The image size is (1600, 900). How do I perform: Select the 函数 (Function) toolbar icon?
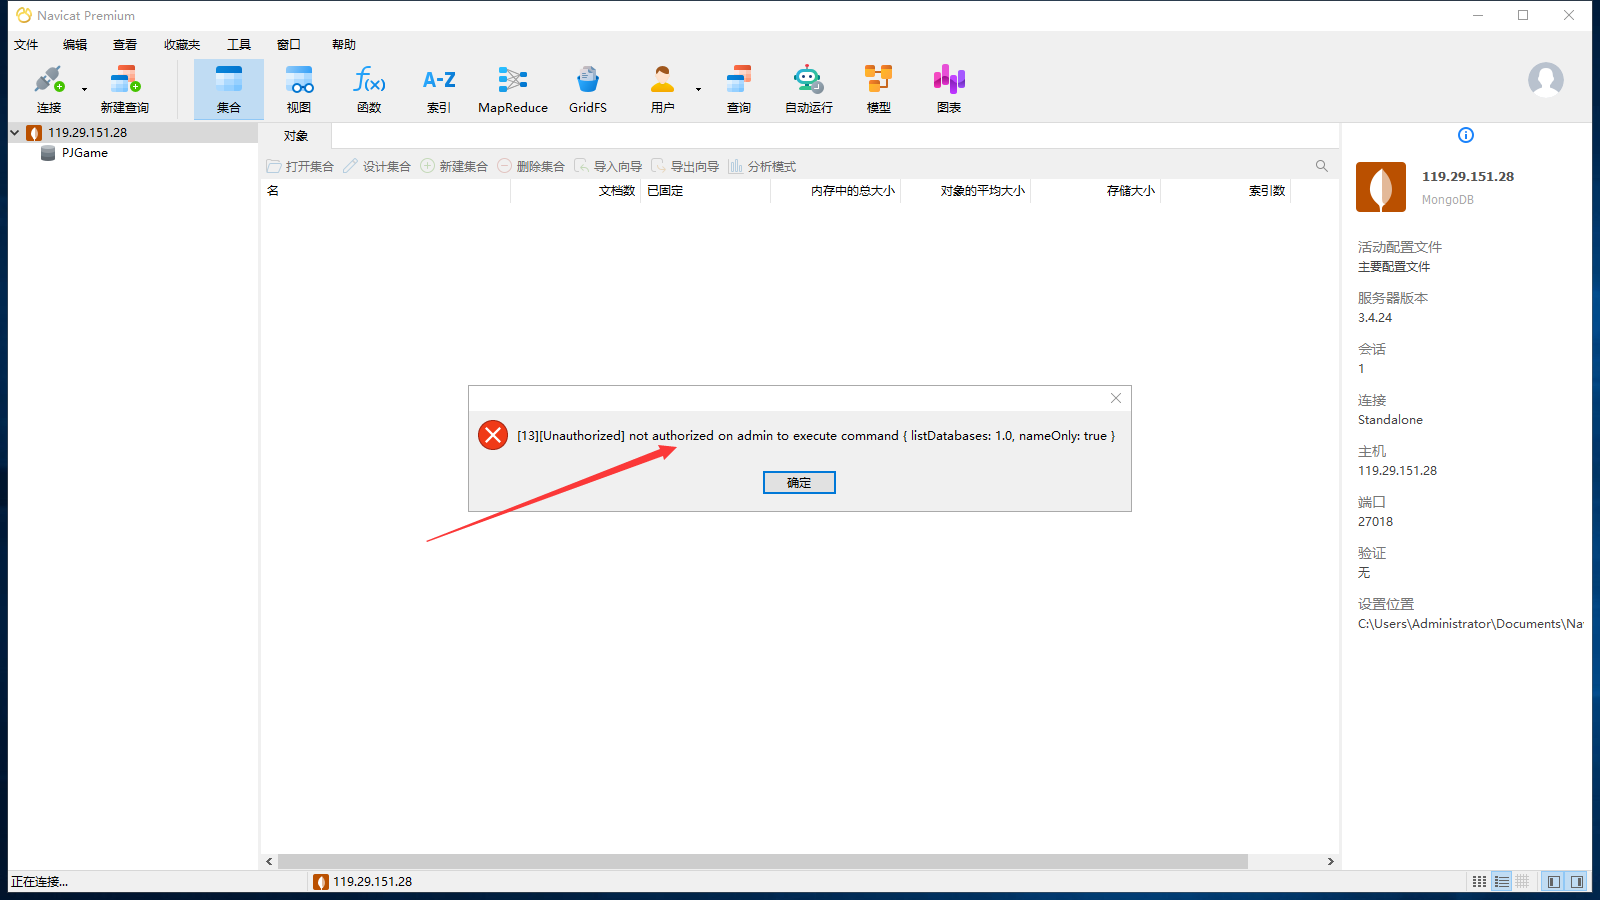point(369,89)
